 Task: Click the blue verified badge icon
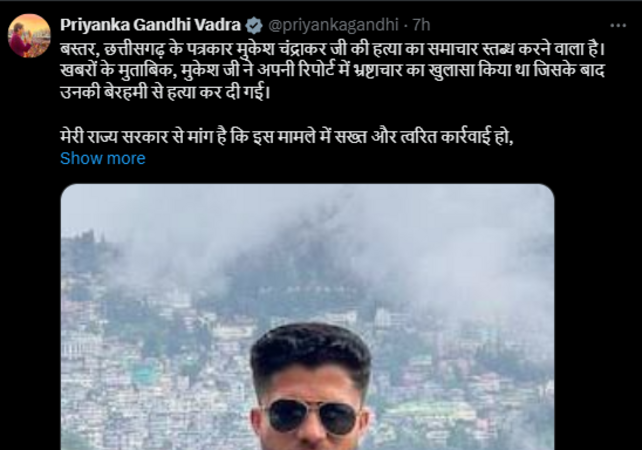tap(254, 25)
